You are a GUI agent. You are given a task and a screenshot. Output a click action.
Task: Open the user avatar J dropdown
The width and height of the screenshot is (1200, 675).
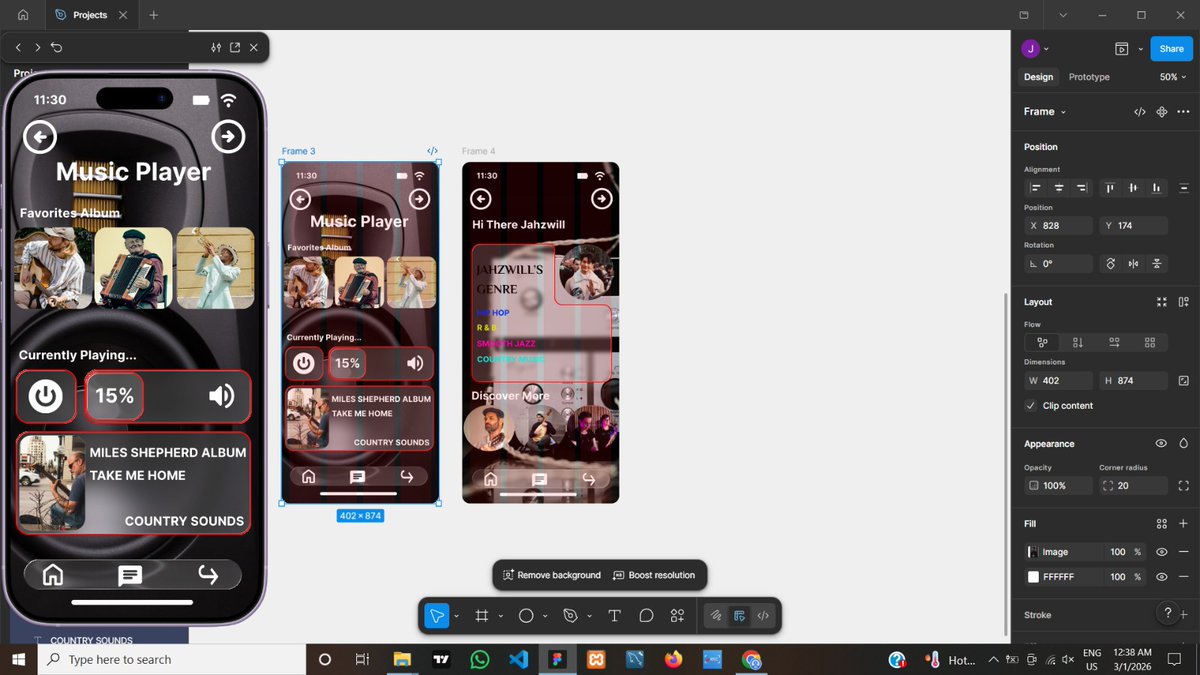[x=1036, y=48]
